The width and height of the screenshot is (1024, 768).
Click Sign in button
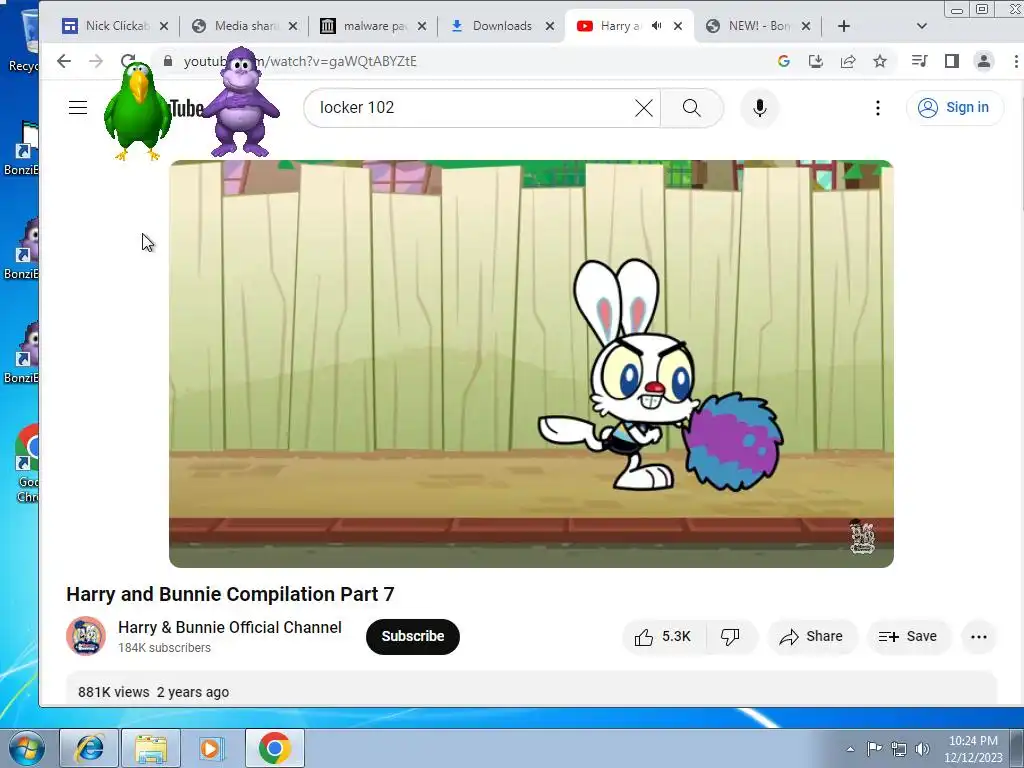(x=954, y=108)
